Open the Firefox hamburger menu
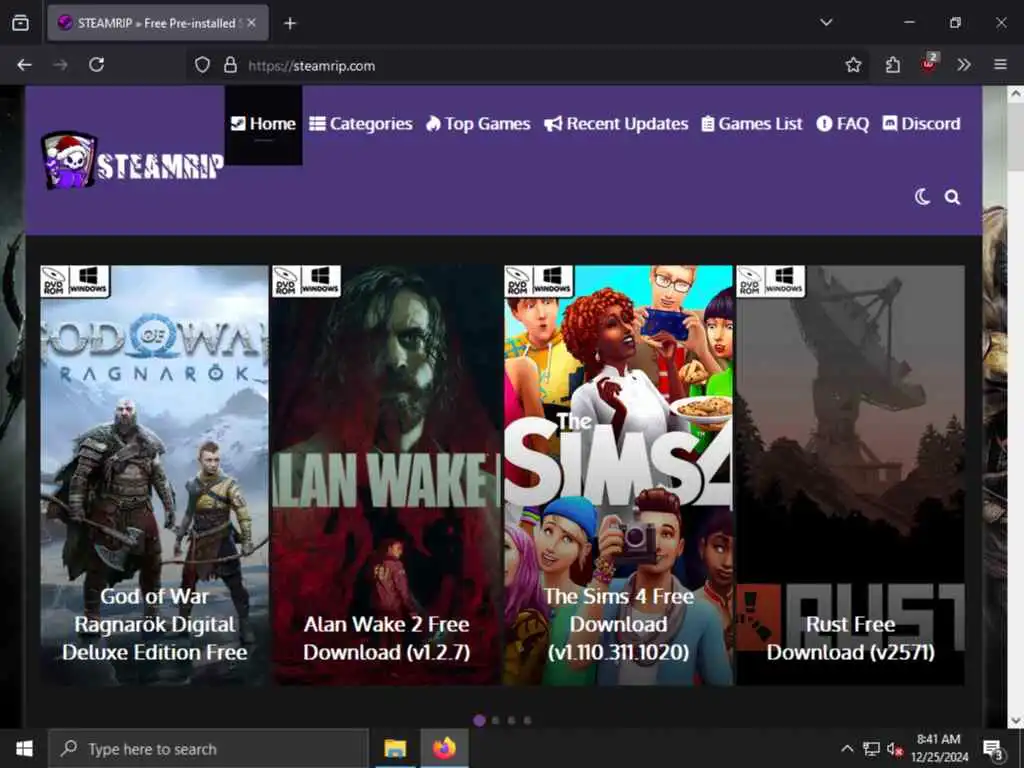The width and height of the screenshot is (1024, 768). point(1000,64)
